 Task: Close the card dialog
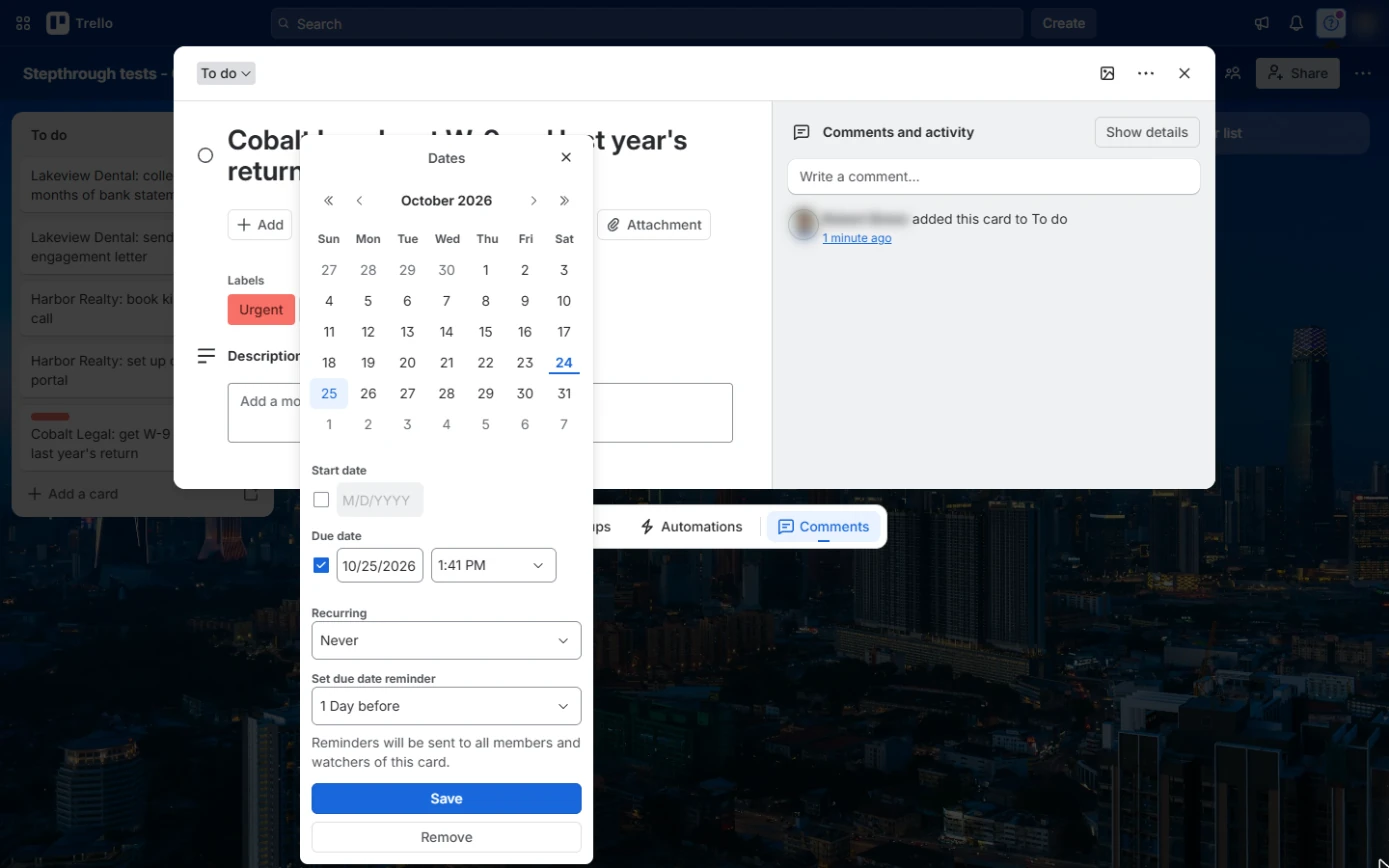(x=1184, y=73)
